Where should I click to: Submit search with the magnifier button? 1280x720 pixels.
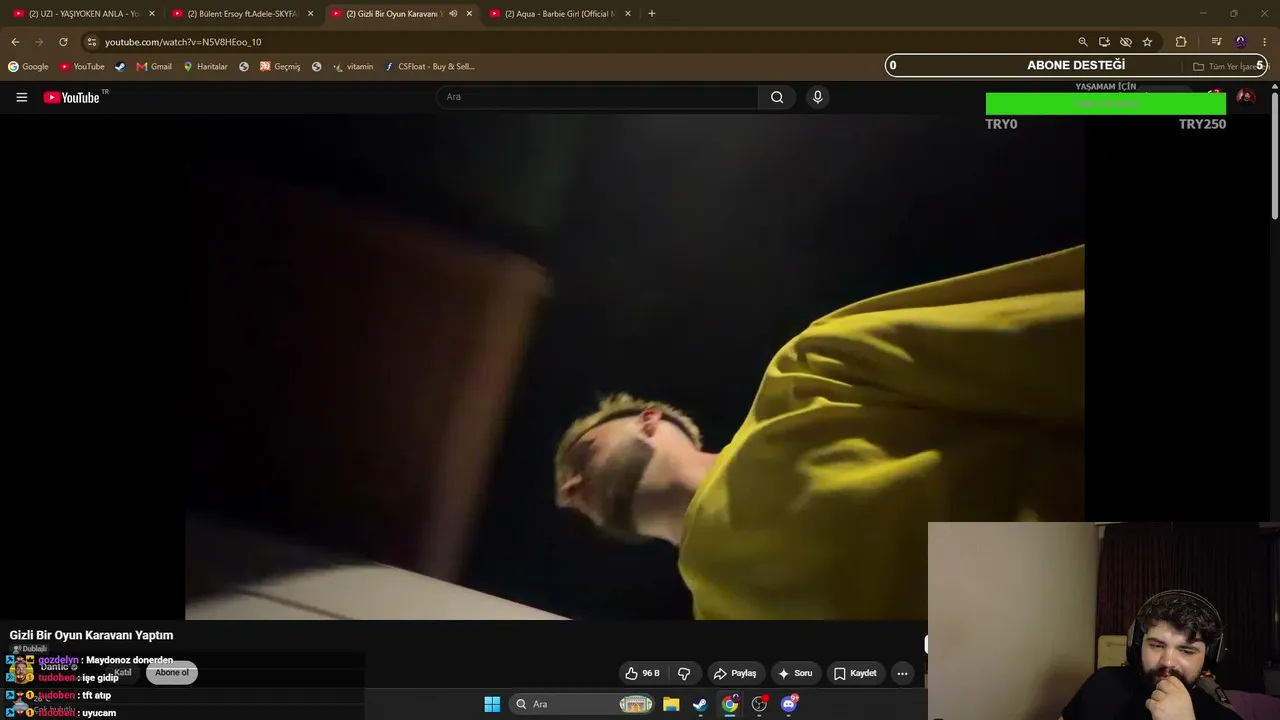click(777, 97)
